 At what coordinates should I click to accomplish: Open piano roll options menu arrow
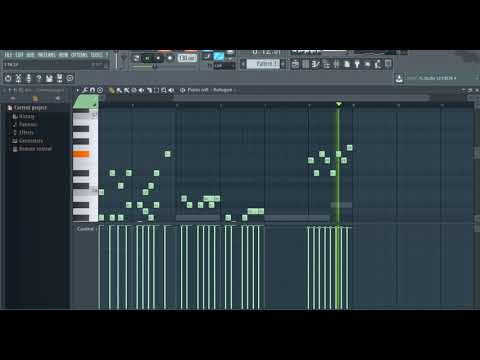coord(77,90)
